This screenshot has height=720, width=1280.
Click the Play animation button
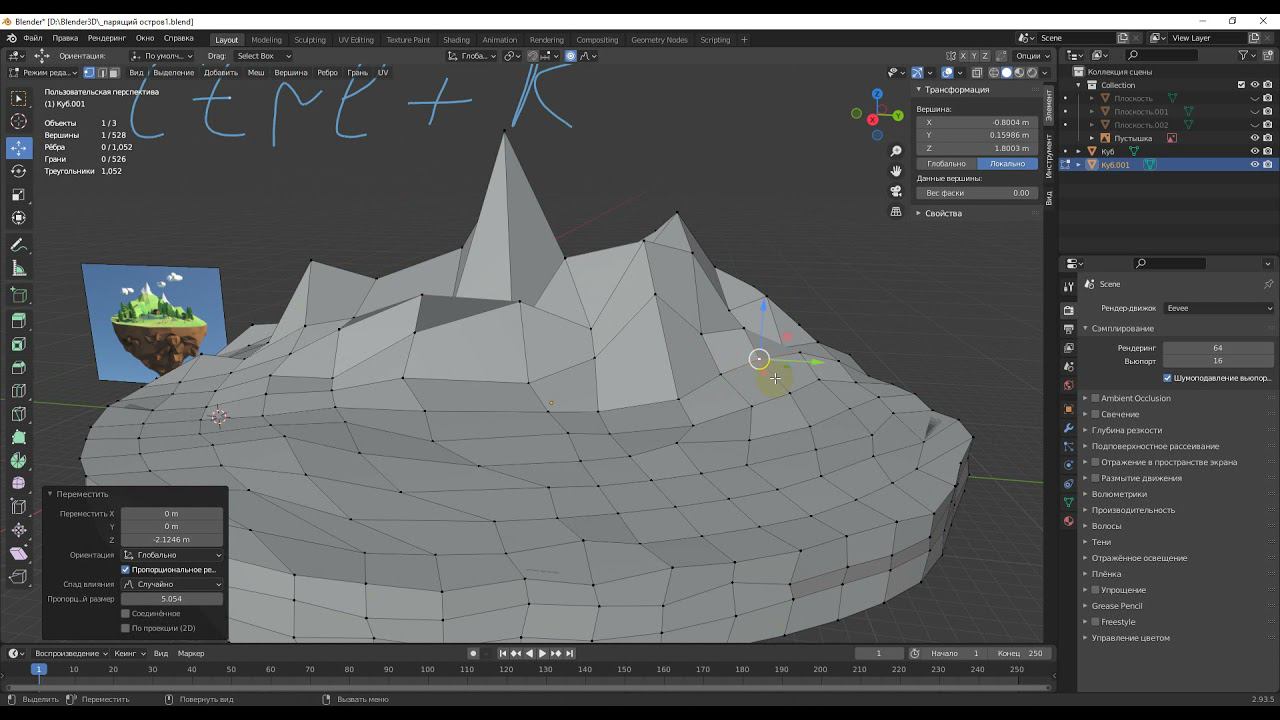coord(542,653)
